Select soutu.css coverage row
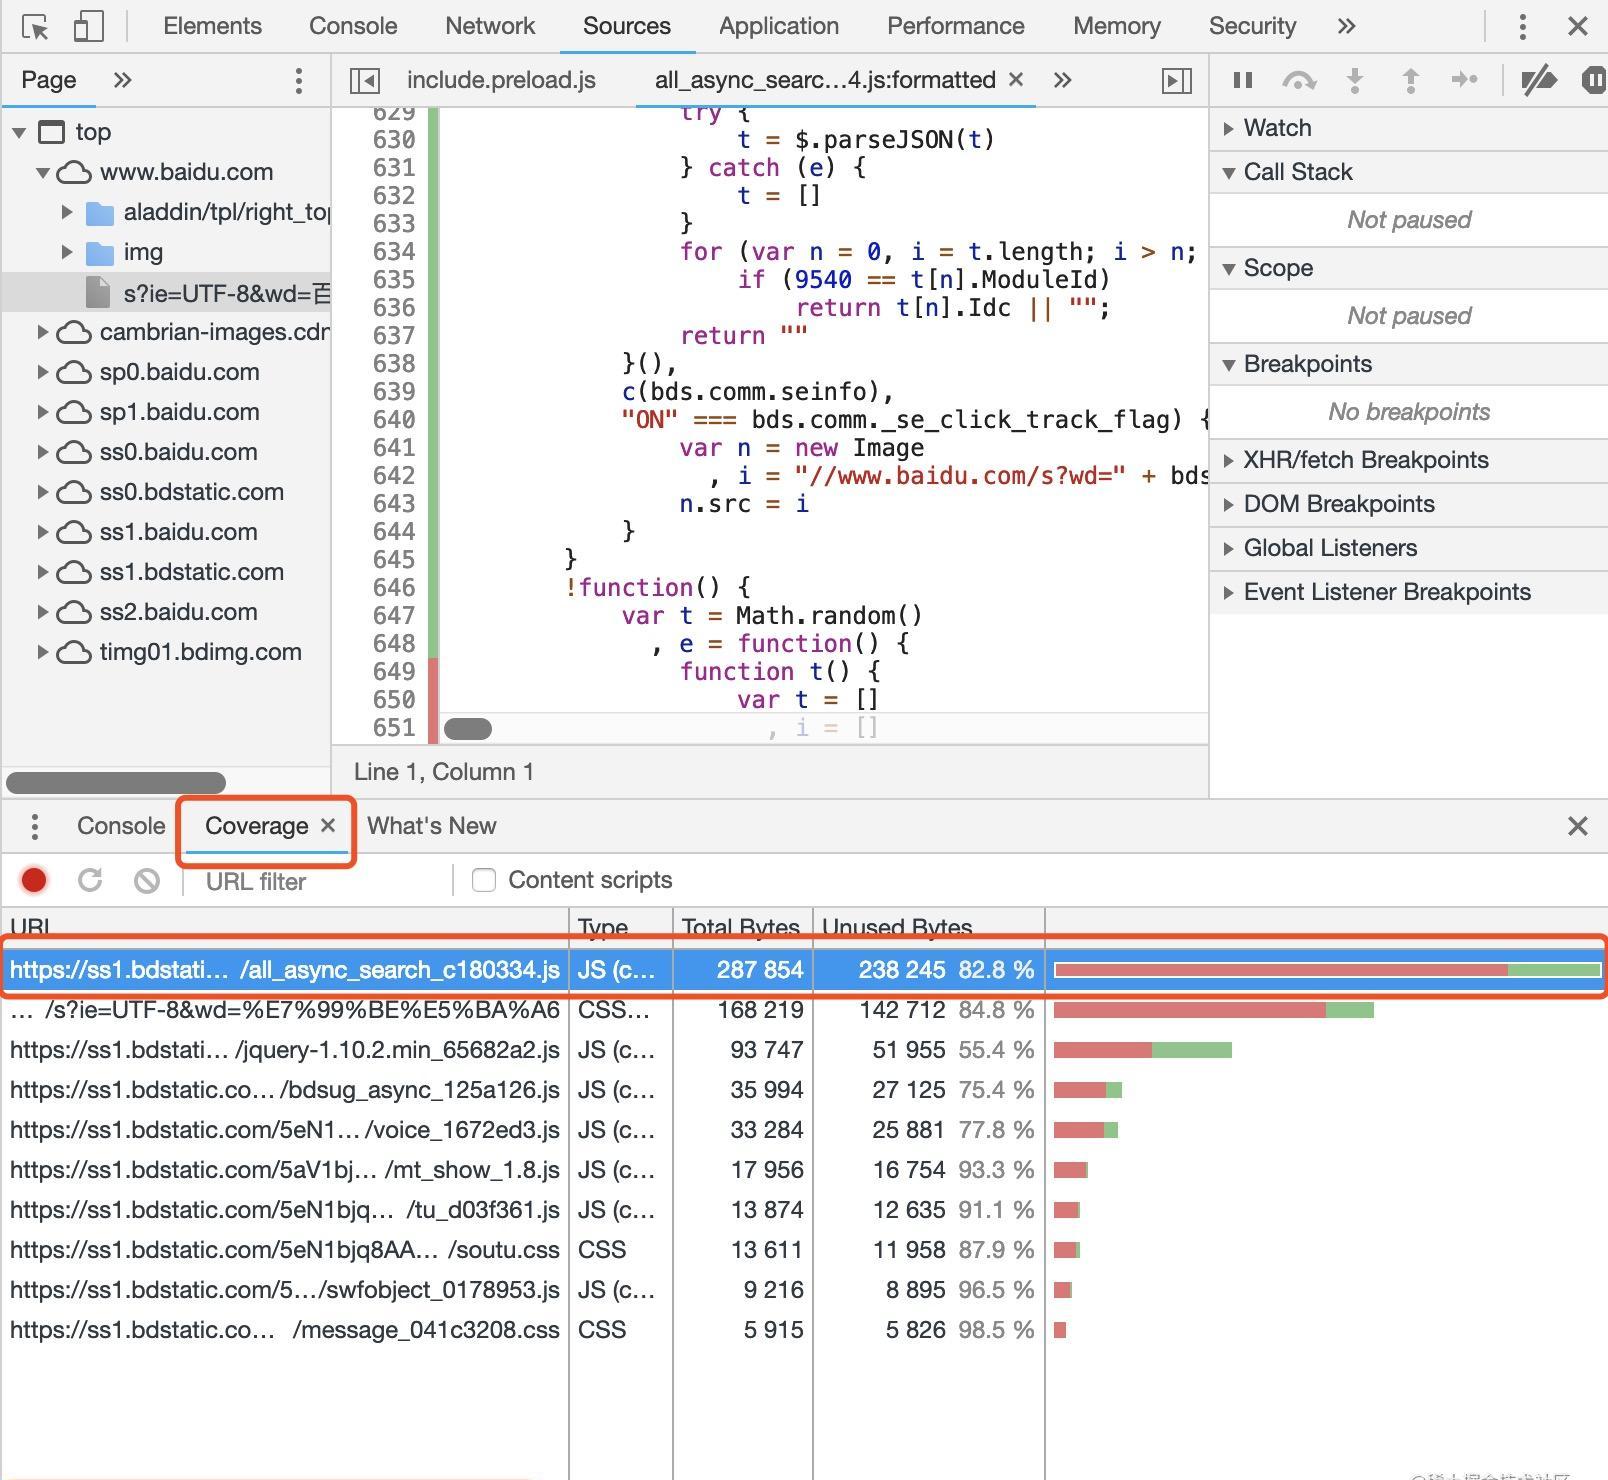 click(803, 1250)
